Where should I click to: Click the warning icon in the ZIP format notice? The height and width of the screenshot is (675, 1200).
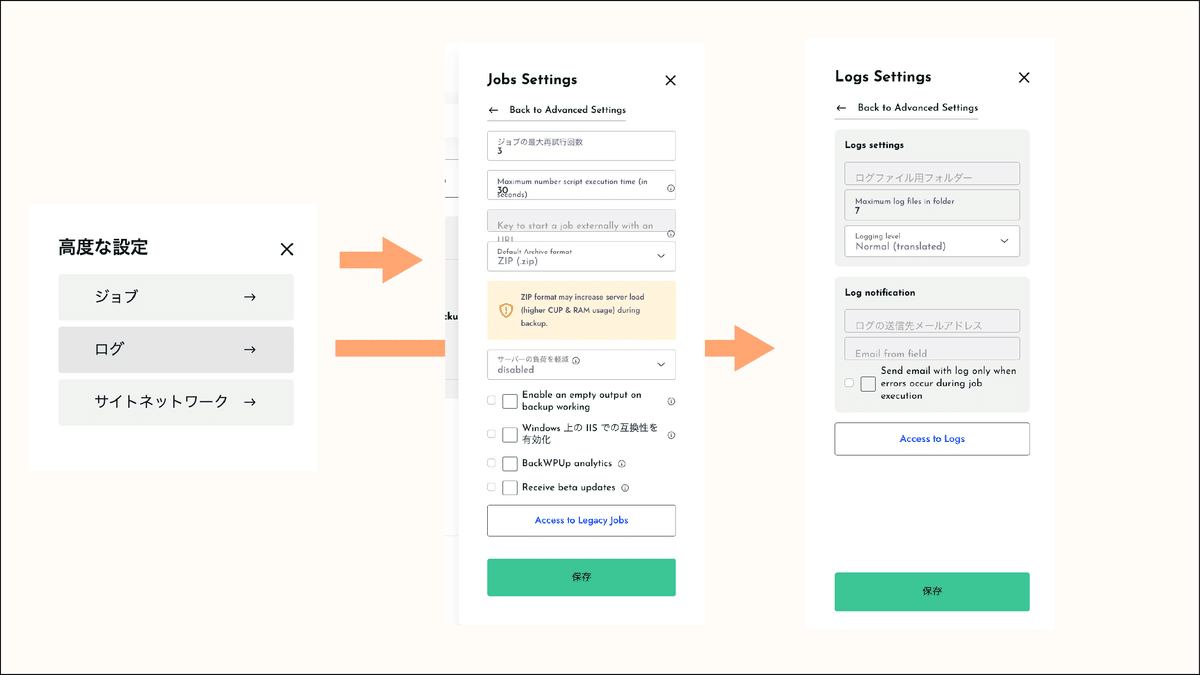pyautogui.click(x=504, y=309)
